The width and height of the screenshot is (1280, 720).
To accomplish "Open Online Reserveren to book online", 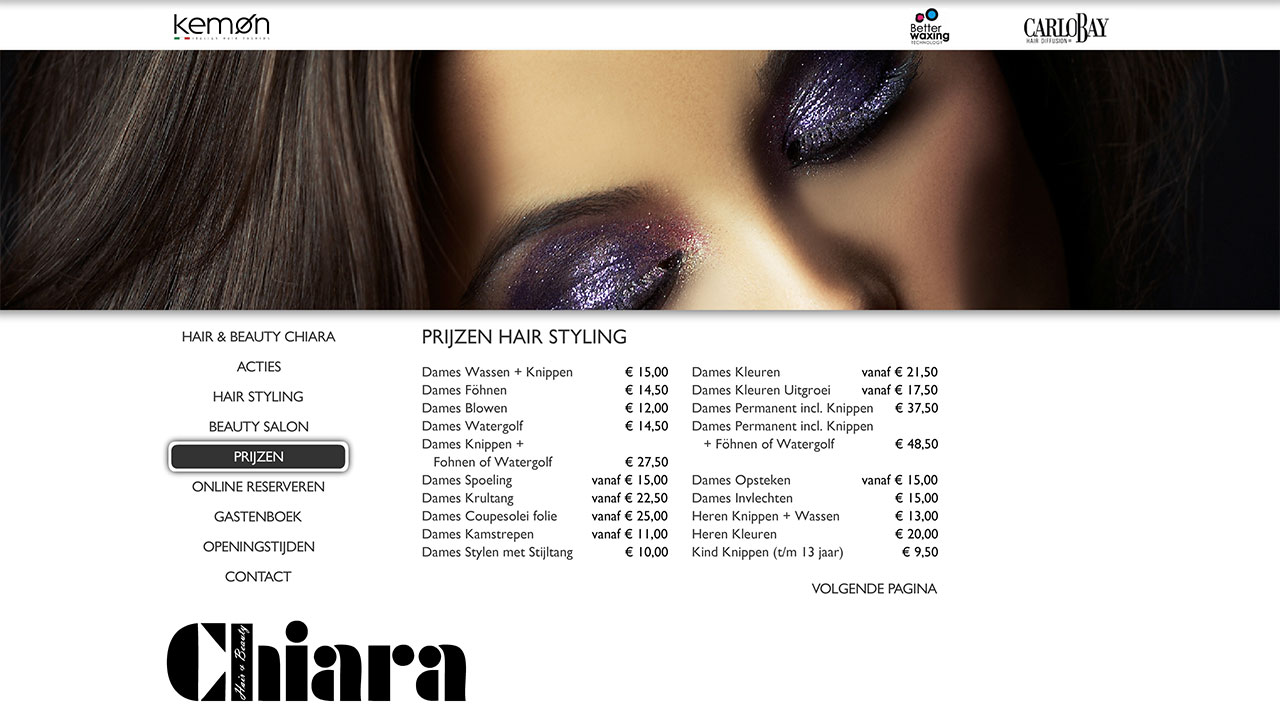I will click(258, 487).
